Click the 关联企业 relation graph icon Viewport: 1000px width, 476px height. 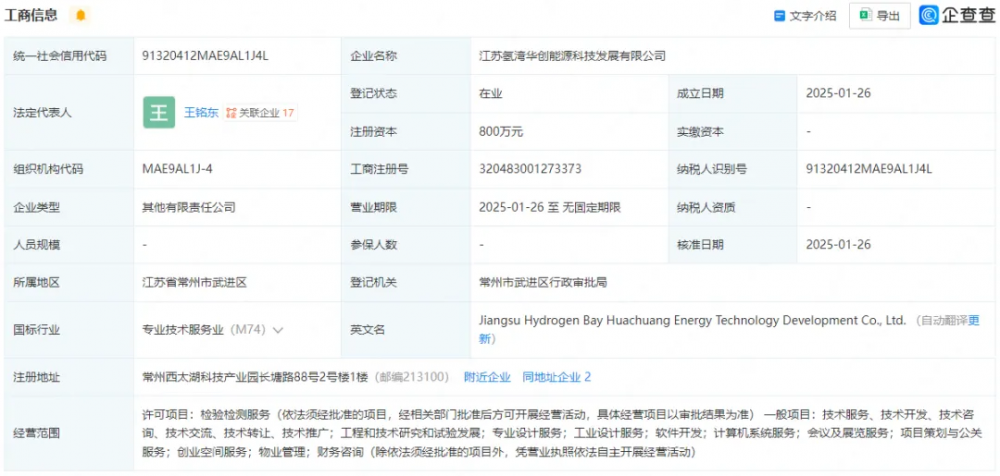232,113
